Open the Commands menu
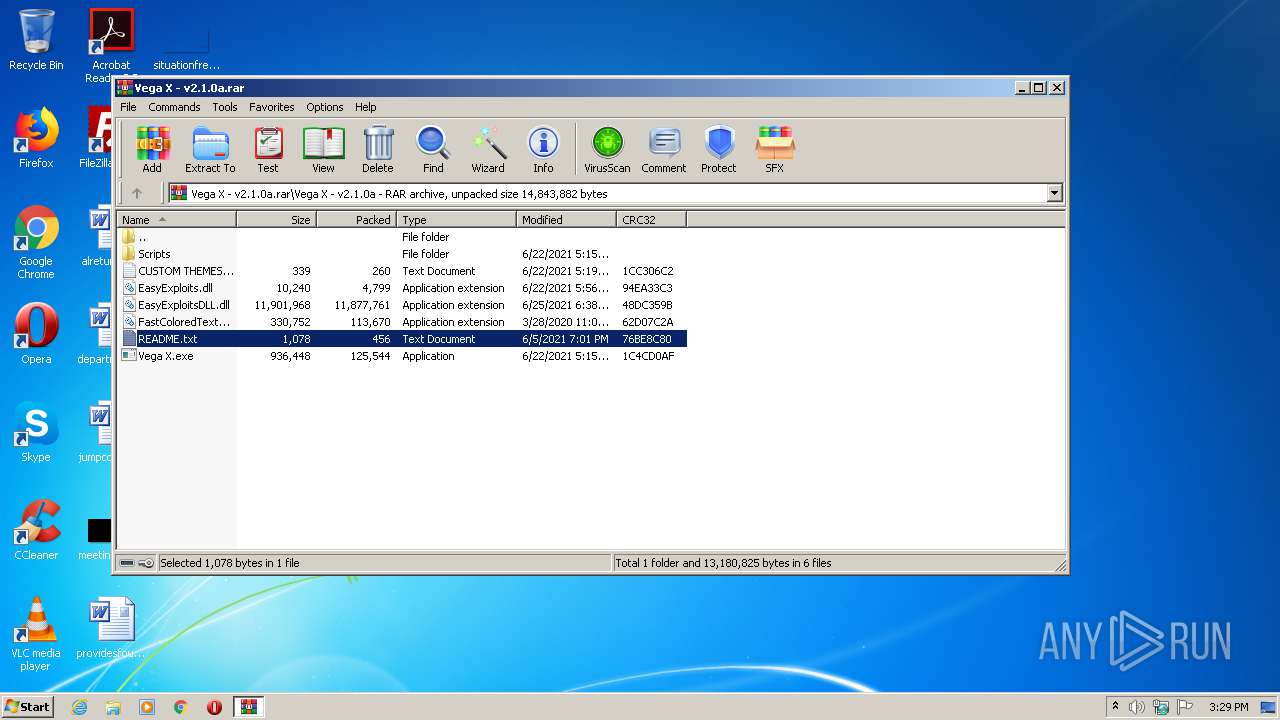 click(x=174, y=107)
